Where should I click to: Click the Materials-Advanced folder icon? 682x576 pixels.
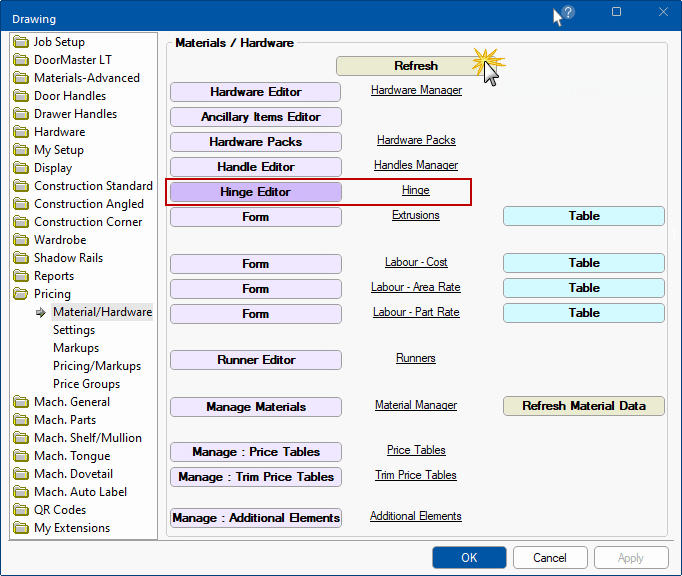coord(20,78)
